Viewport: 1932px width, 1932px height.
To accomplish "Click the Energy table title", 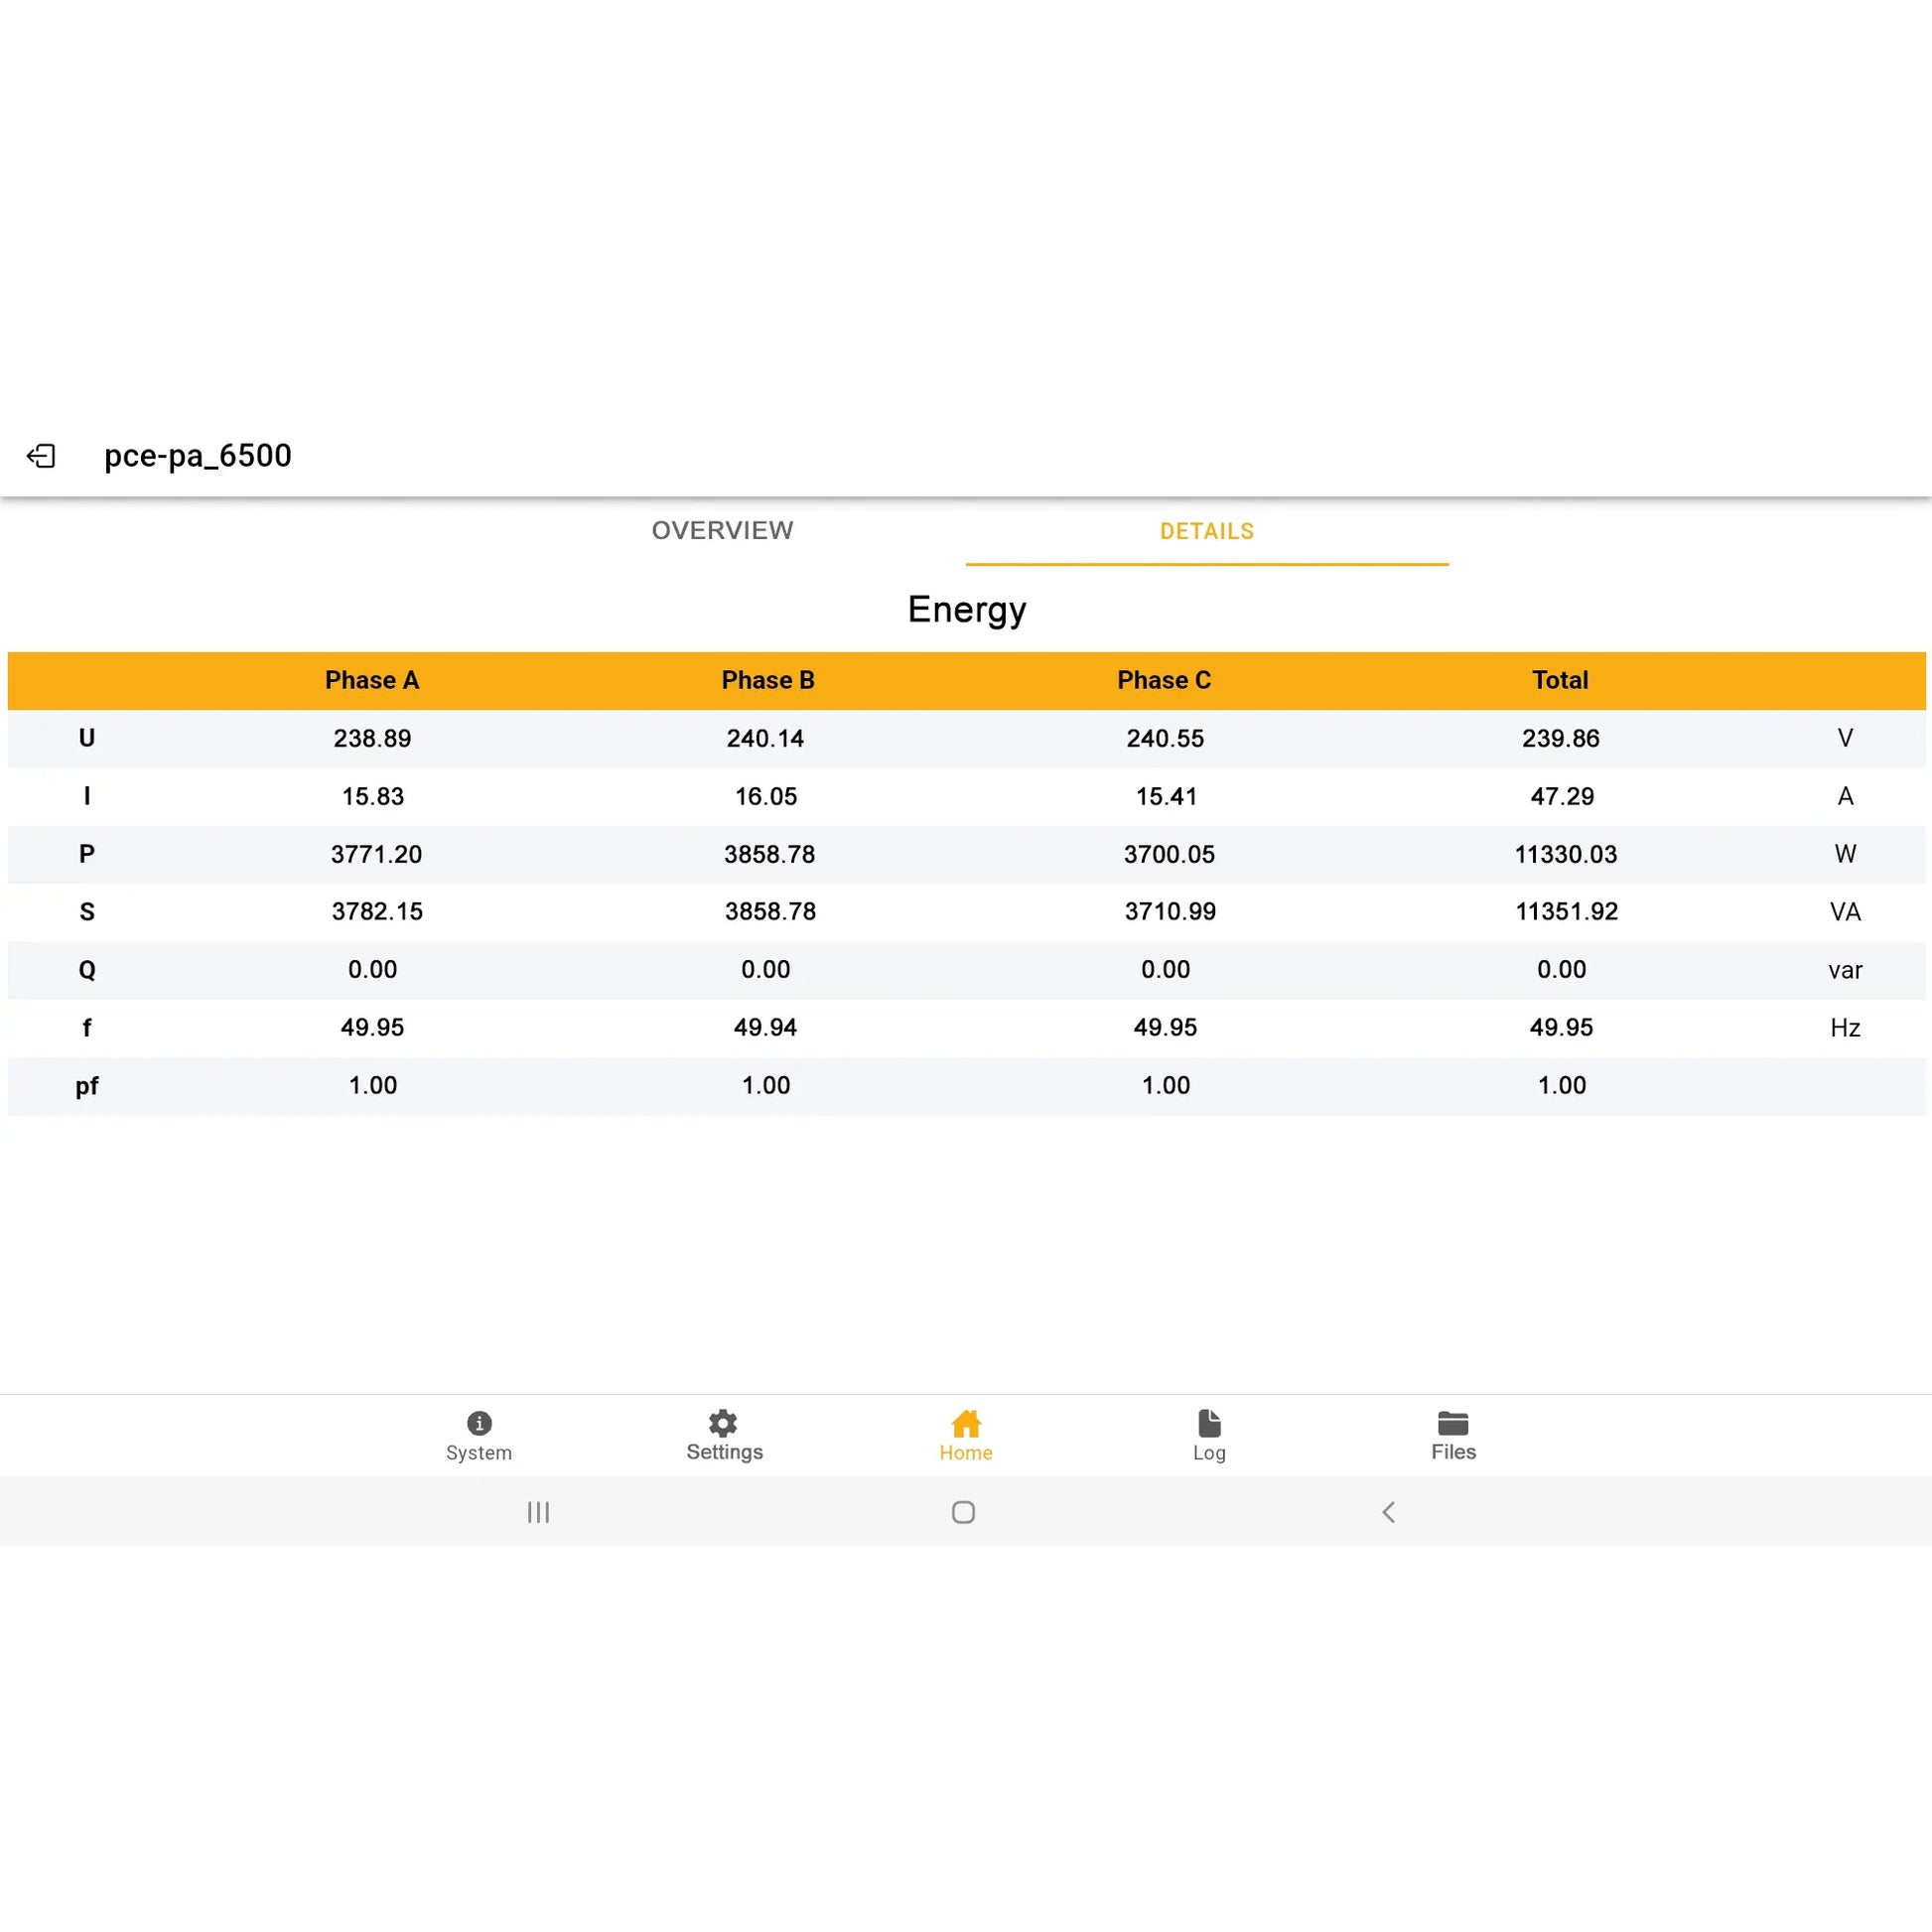I will point(966,610).
